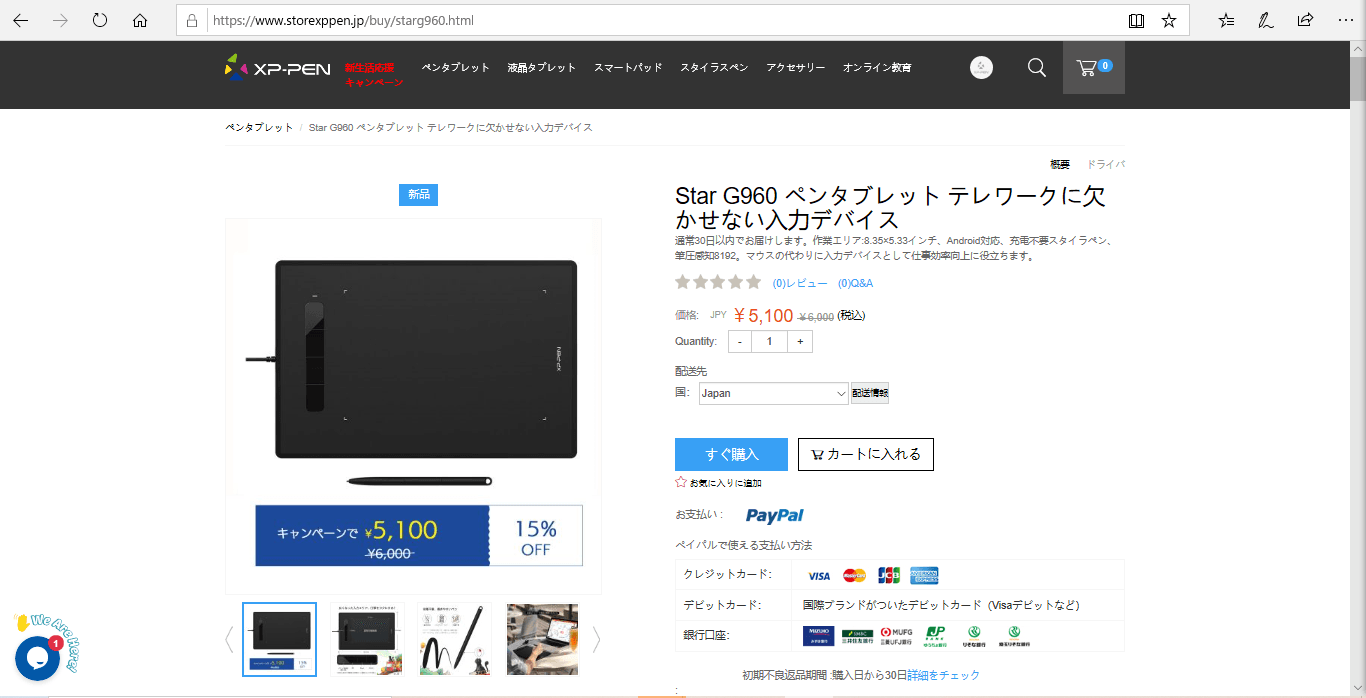Expand the Japan country dropdown
Screen dimensions: 1366x698
pyautogui.click(x=774, y=394)
